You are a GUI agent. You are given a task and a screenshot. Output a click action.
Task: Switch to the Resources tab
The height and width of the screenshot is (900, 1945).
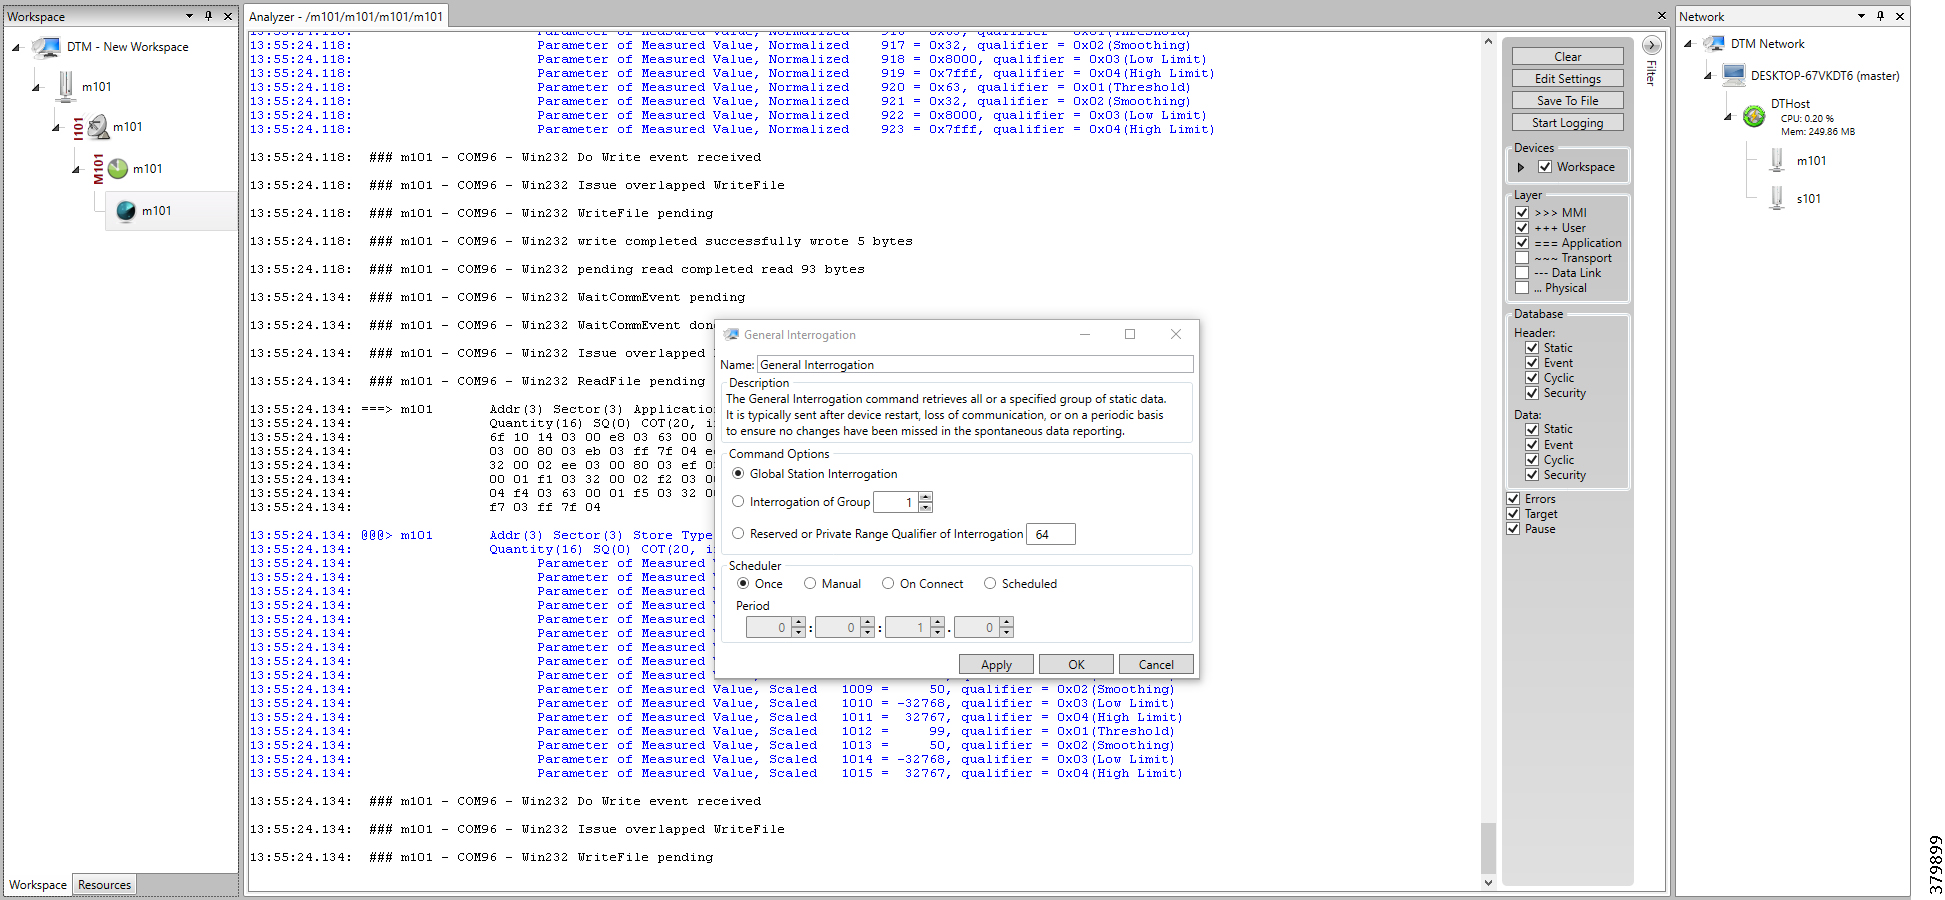click(x=105, y=885)
